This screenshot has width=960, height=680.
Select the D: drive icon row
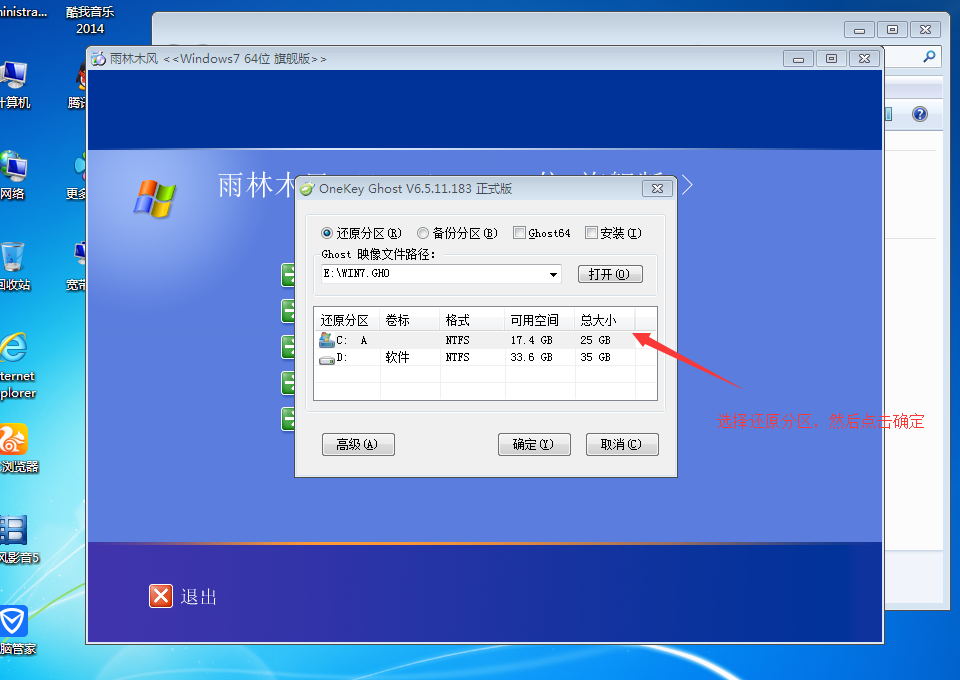tap(327, 358)
